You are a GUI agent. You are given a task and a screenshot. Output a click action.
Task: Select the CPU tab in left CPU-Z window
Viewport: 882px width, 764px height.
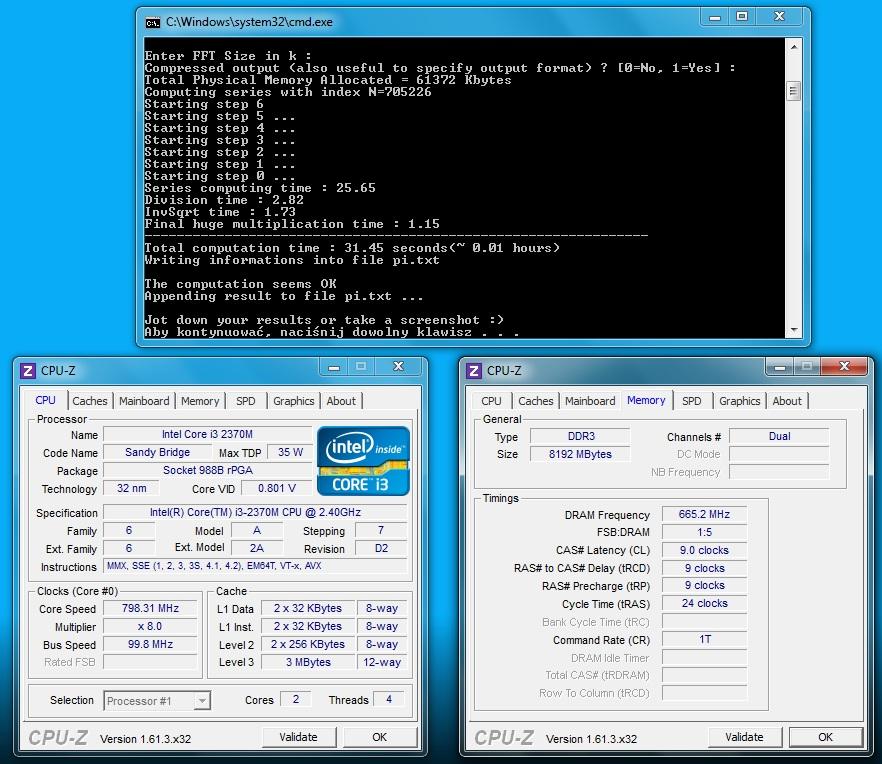coord(46,400)
